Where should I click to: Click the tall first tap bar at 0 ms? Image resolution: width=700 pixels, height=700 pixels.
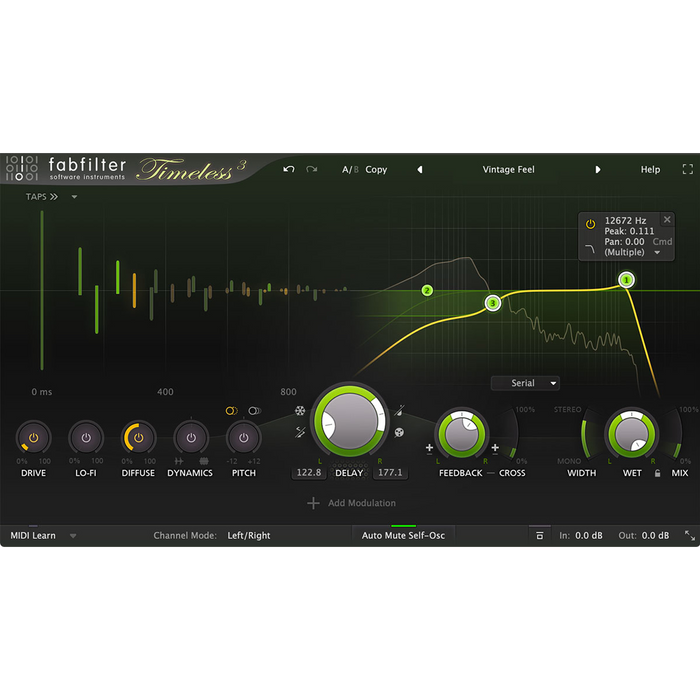pos(42,290)
